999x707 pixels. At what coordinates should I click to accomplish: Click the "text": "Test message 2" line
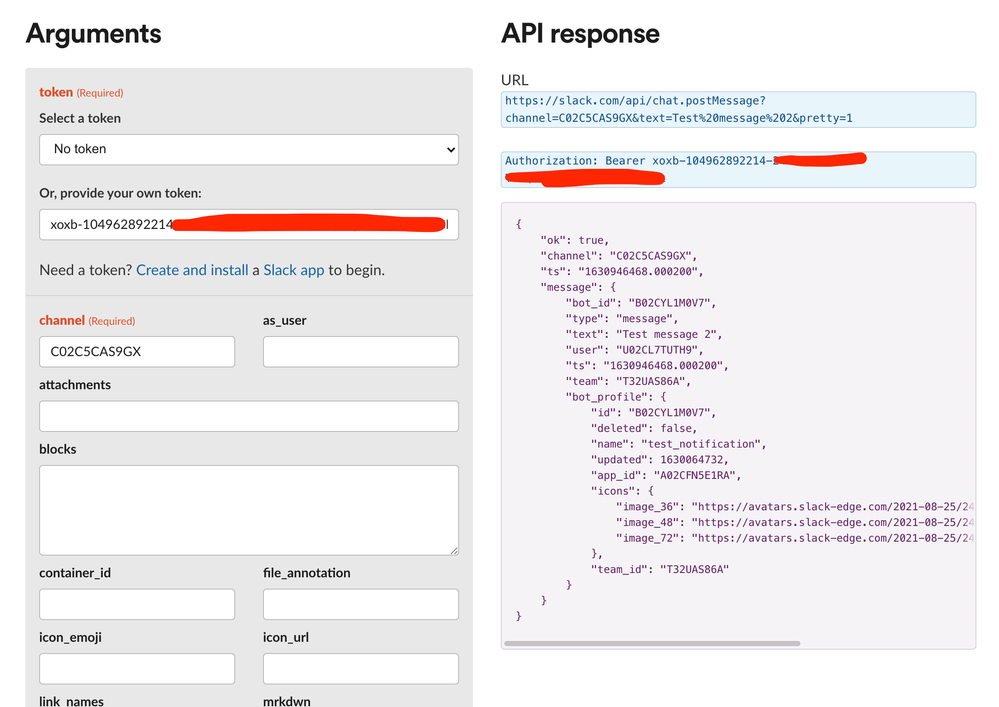pyautogui.click(x=643, y=334)
